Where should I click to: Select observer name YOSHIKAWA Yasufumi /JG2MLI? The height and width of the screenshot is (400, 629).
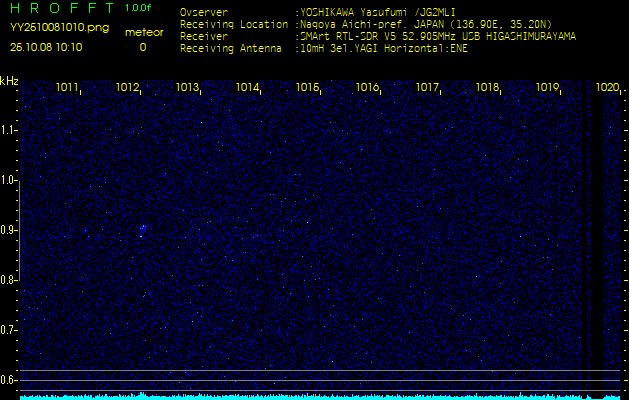point(377,12)
